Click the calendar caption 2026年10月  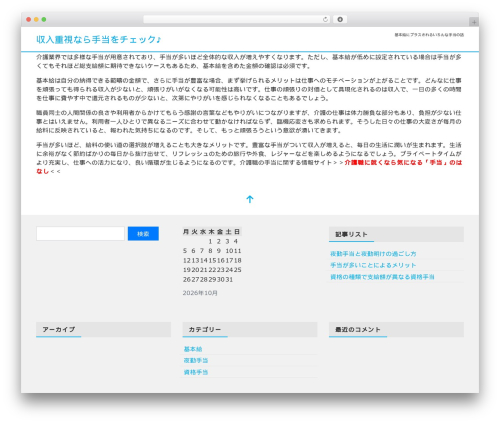(x=200, y=293)
